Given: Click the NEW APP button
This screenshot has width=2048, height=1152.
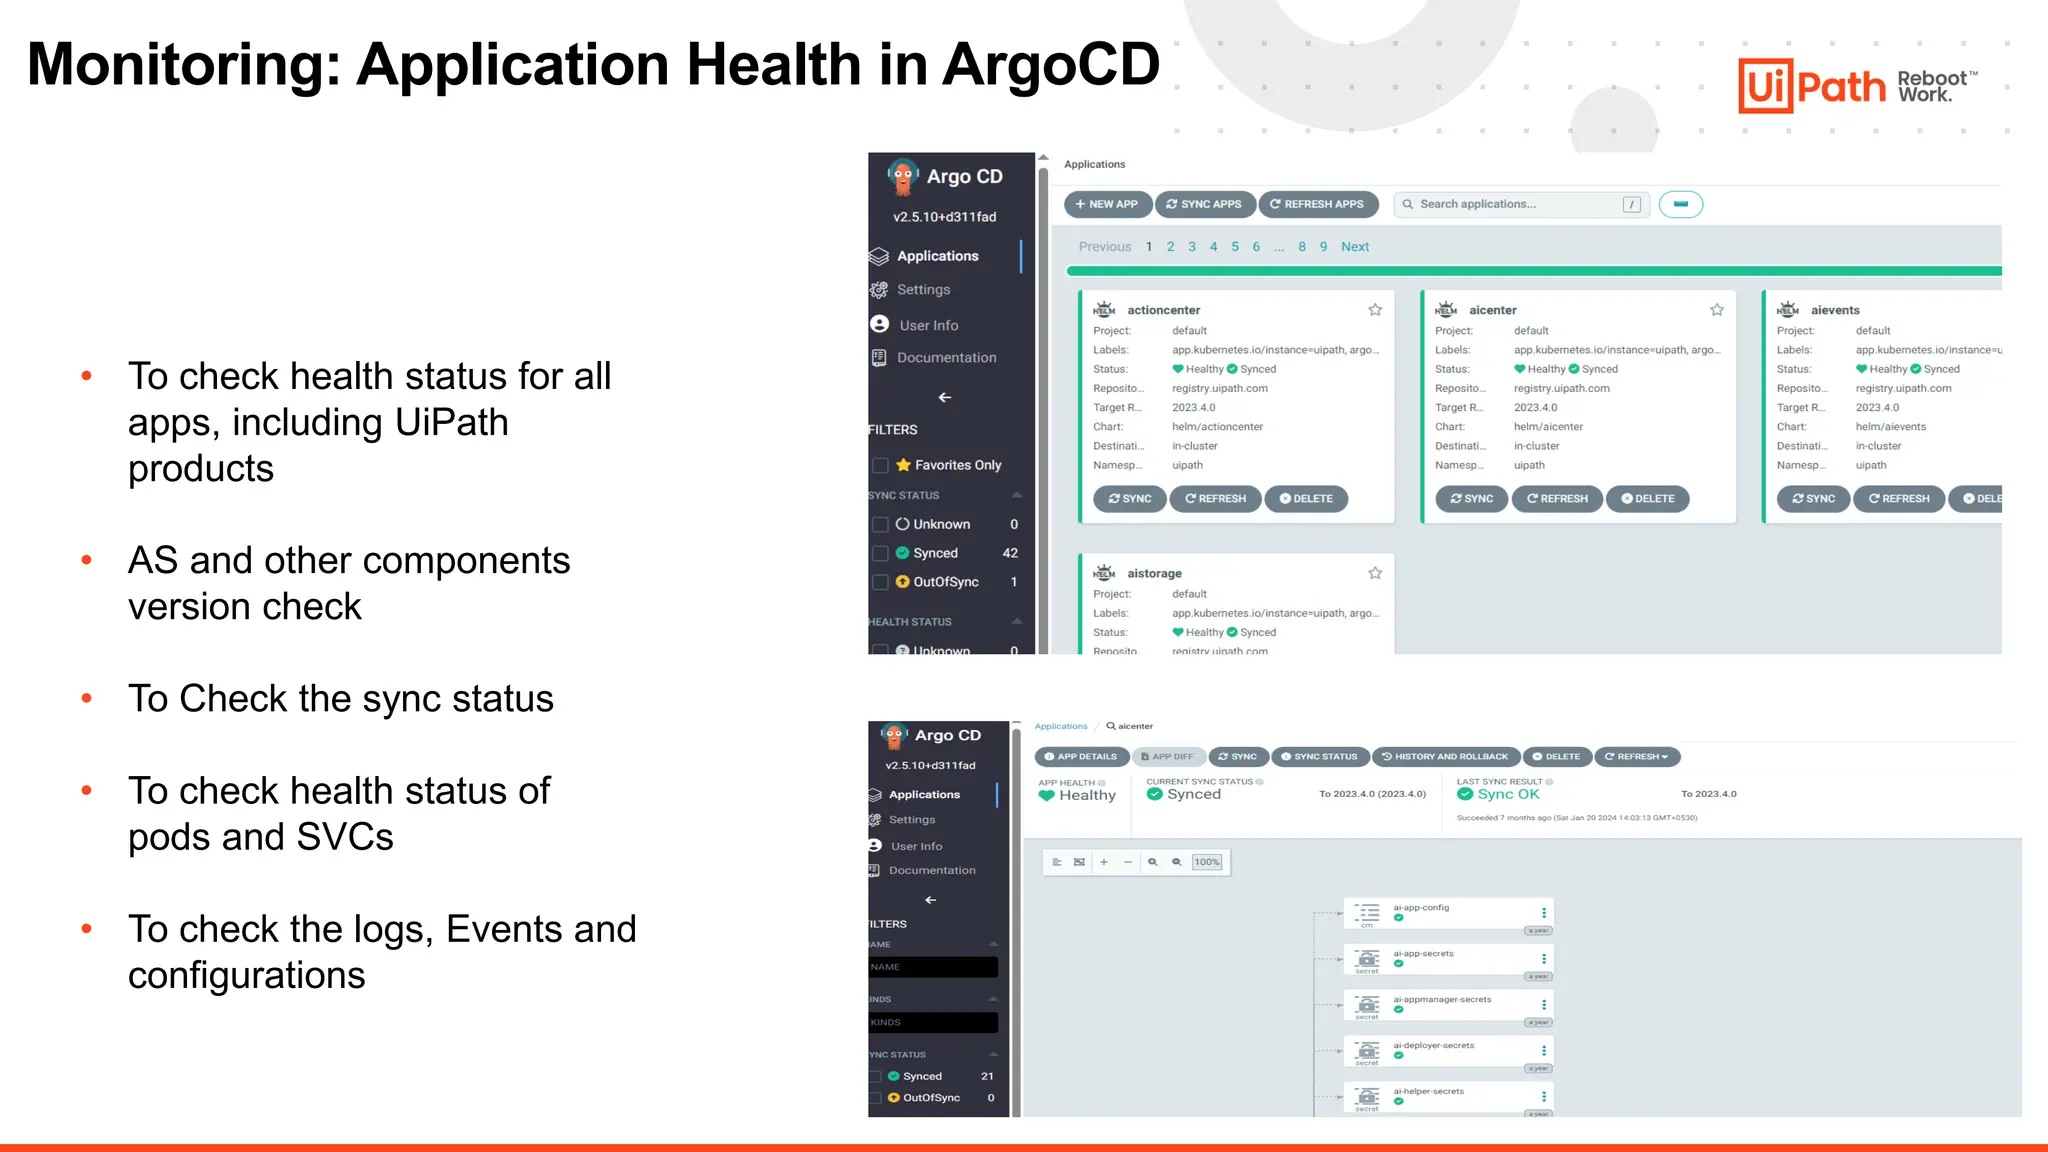Looking at the screenshot, I should 1107,204.
